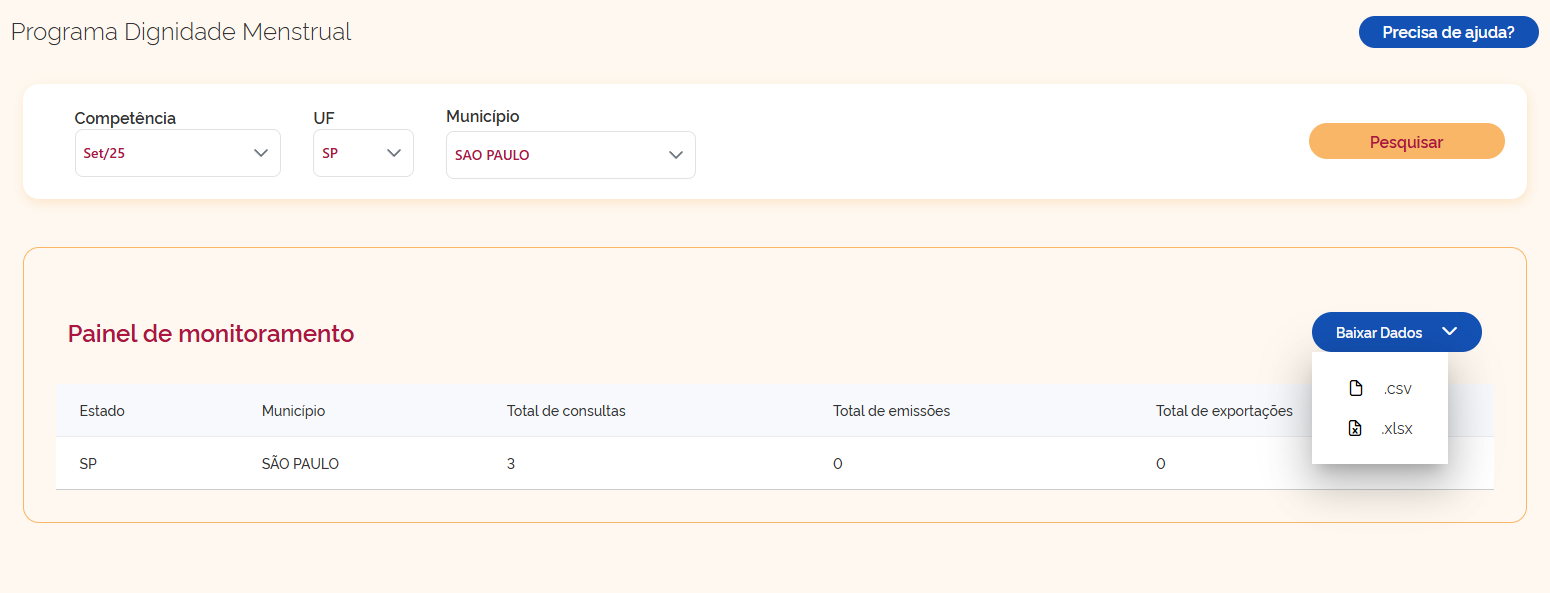Viewport: 1550px width, 593px height.
Task: Choose the .csv download option
Action: [x=1397, y=389]
